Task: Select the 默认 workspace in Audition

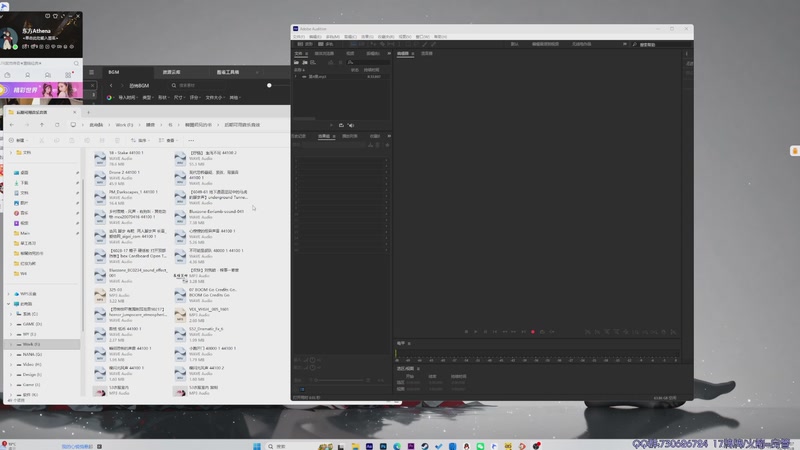Action: click(x=514, y=44)
